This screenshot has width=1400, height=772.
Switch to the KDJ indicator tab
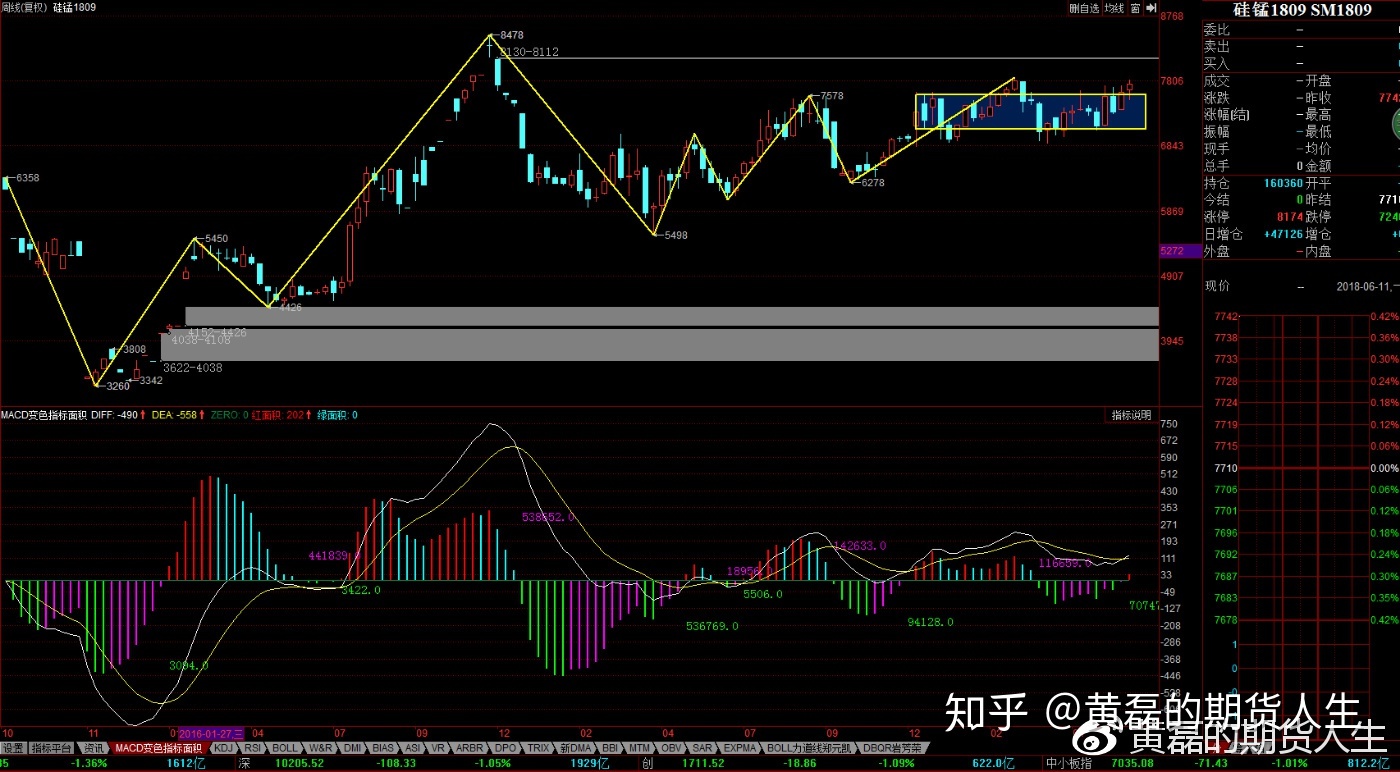[224, 748]
